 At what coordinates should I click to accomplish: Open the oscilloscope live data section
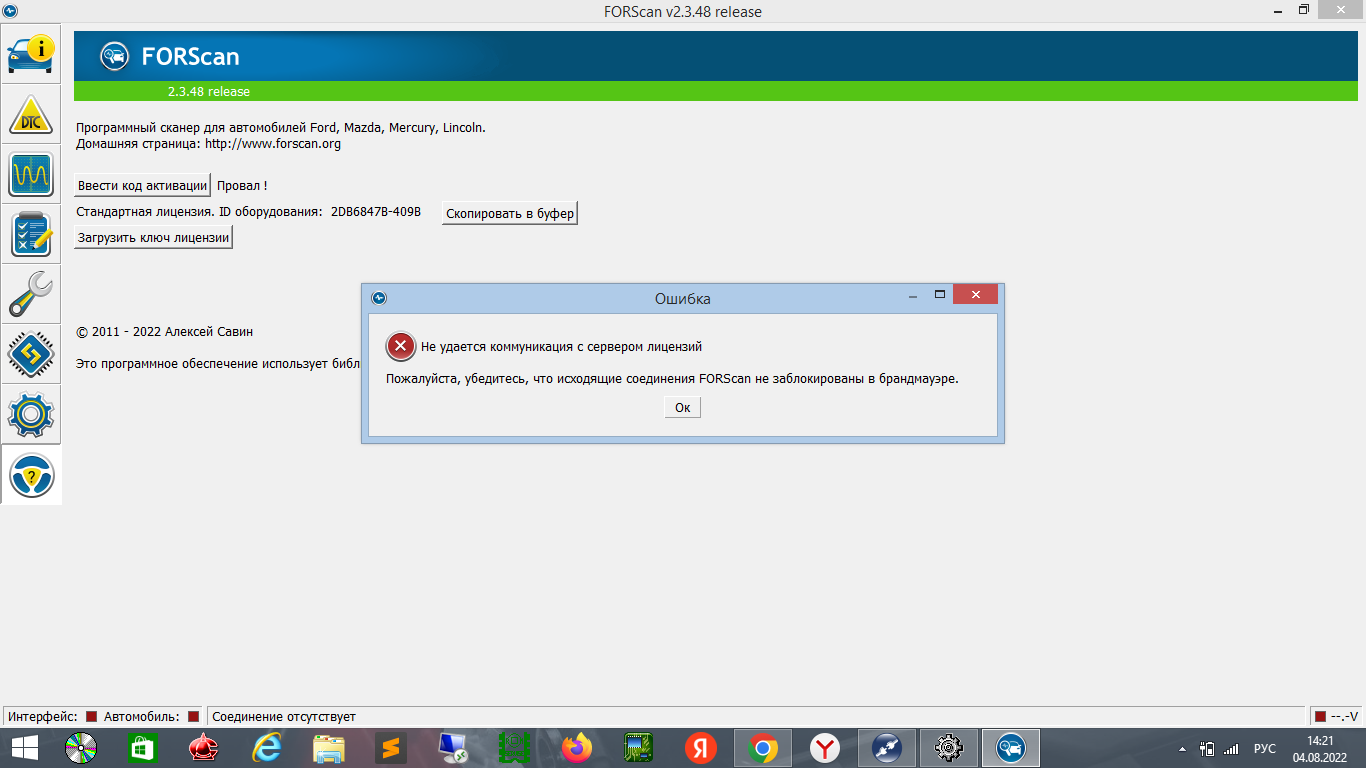pyautogui.click(x=31, y=175)
